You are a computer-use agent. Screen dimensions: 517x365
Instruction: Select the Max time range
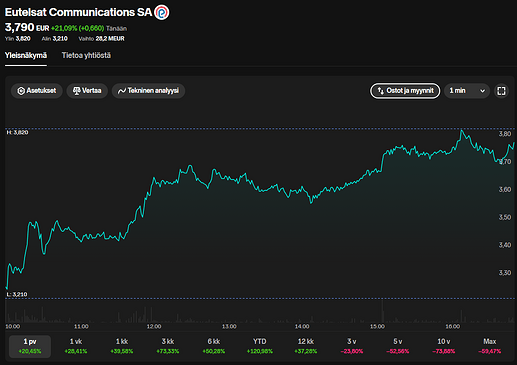pos(490,346)
